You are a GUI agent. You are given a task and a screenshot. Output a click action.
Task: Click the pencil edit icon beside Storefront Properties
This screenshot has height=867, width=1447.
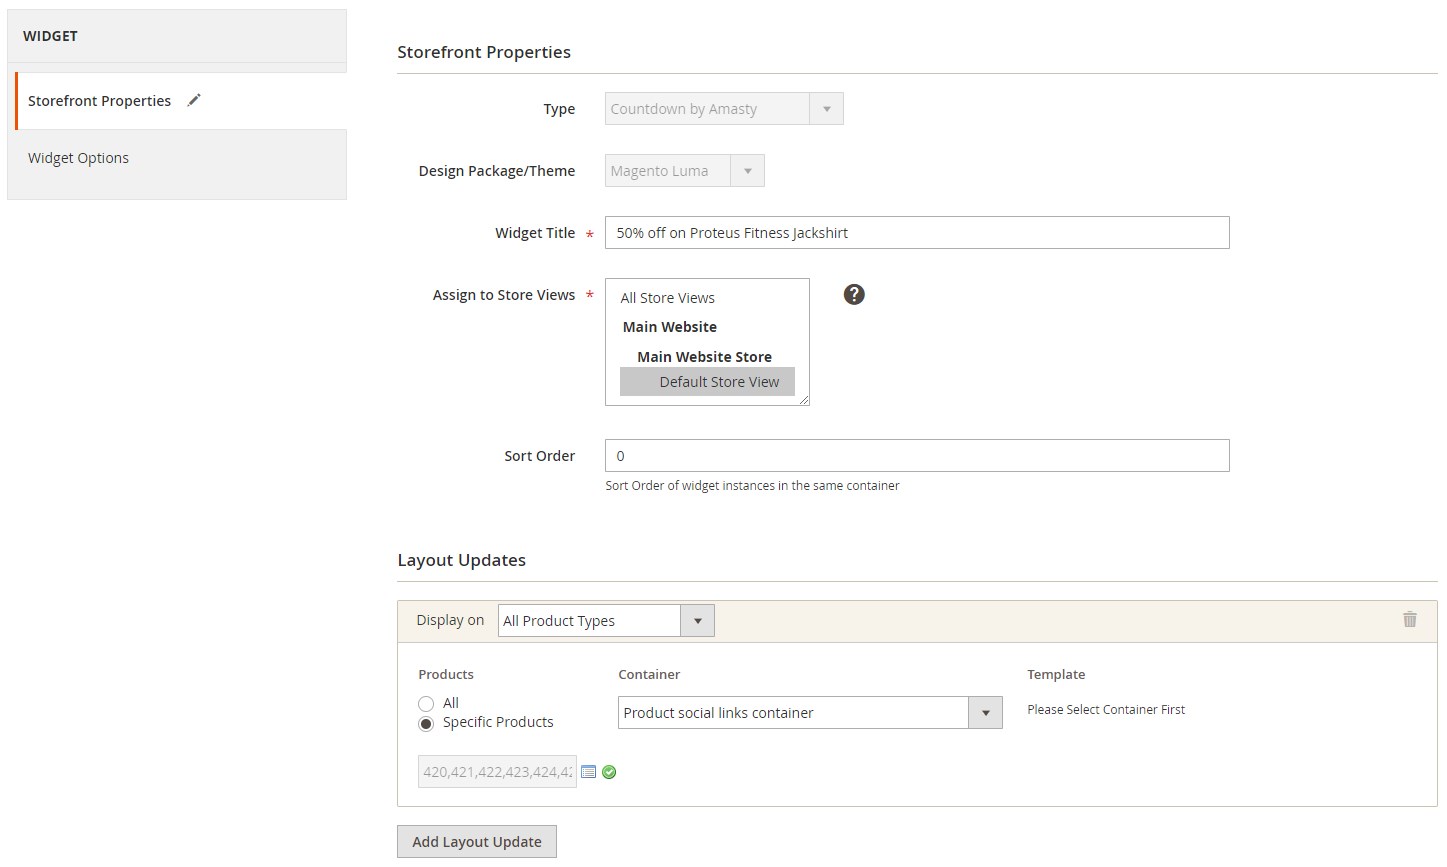pos(194,100)
